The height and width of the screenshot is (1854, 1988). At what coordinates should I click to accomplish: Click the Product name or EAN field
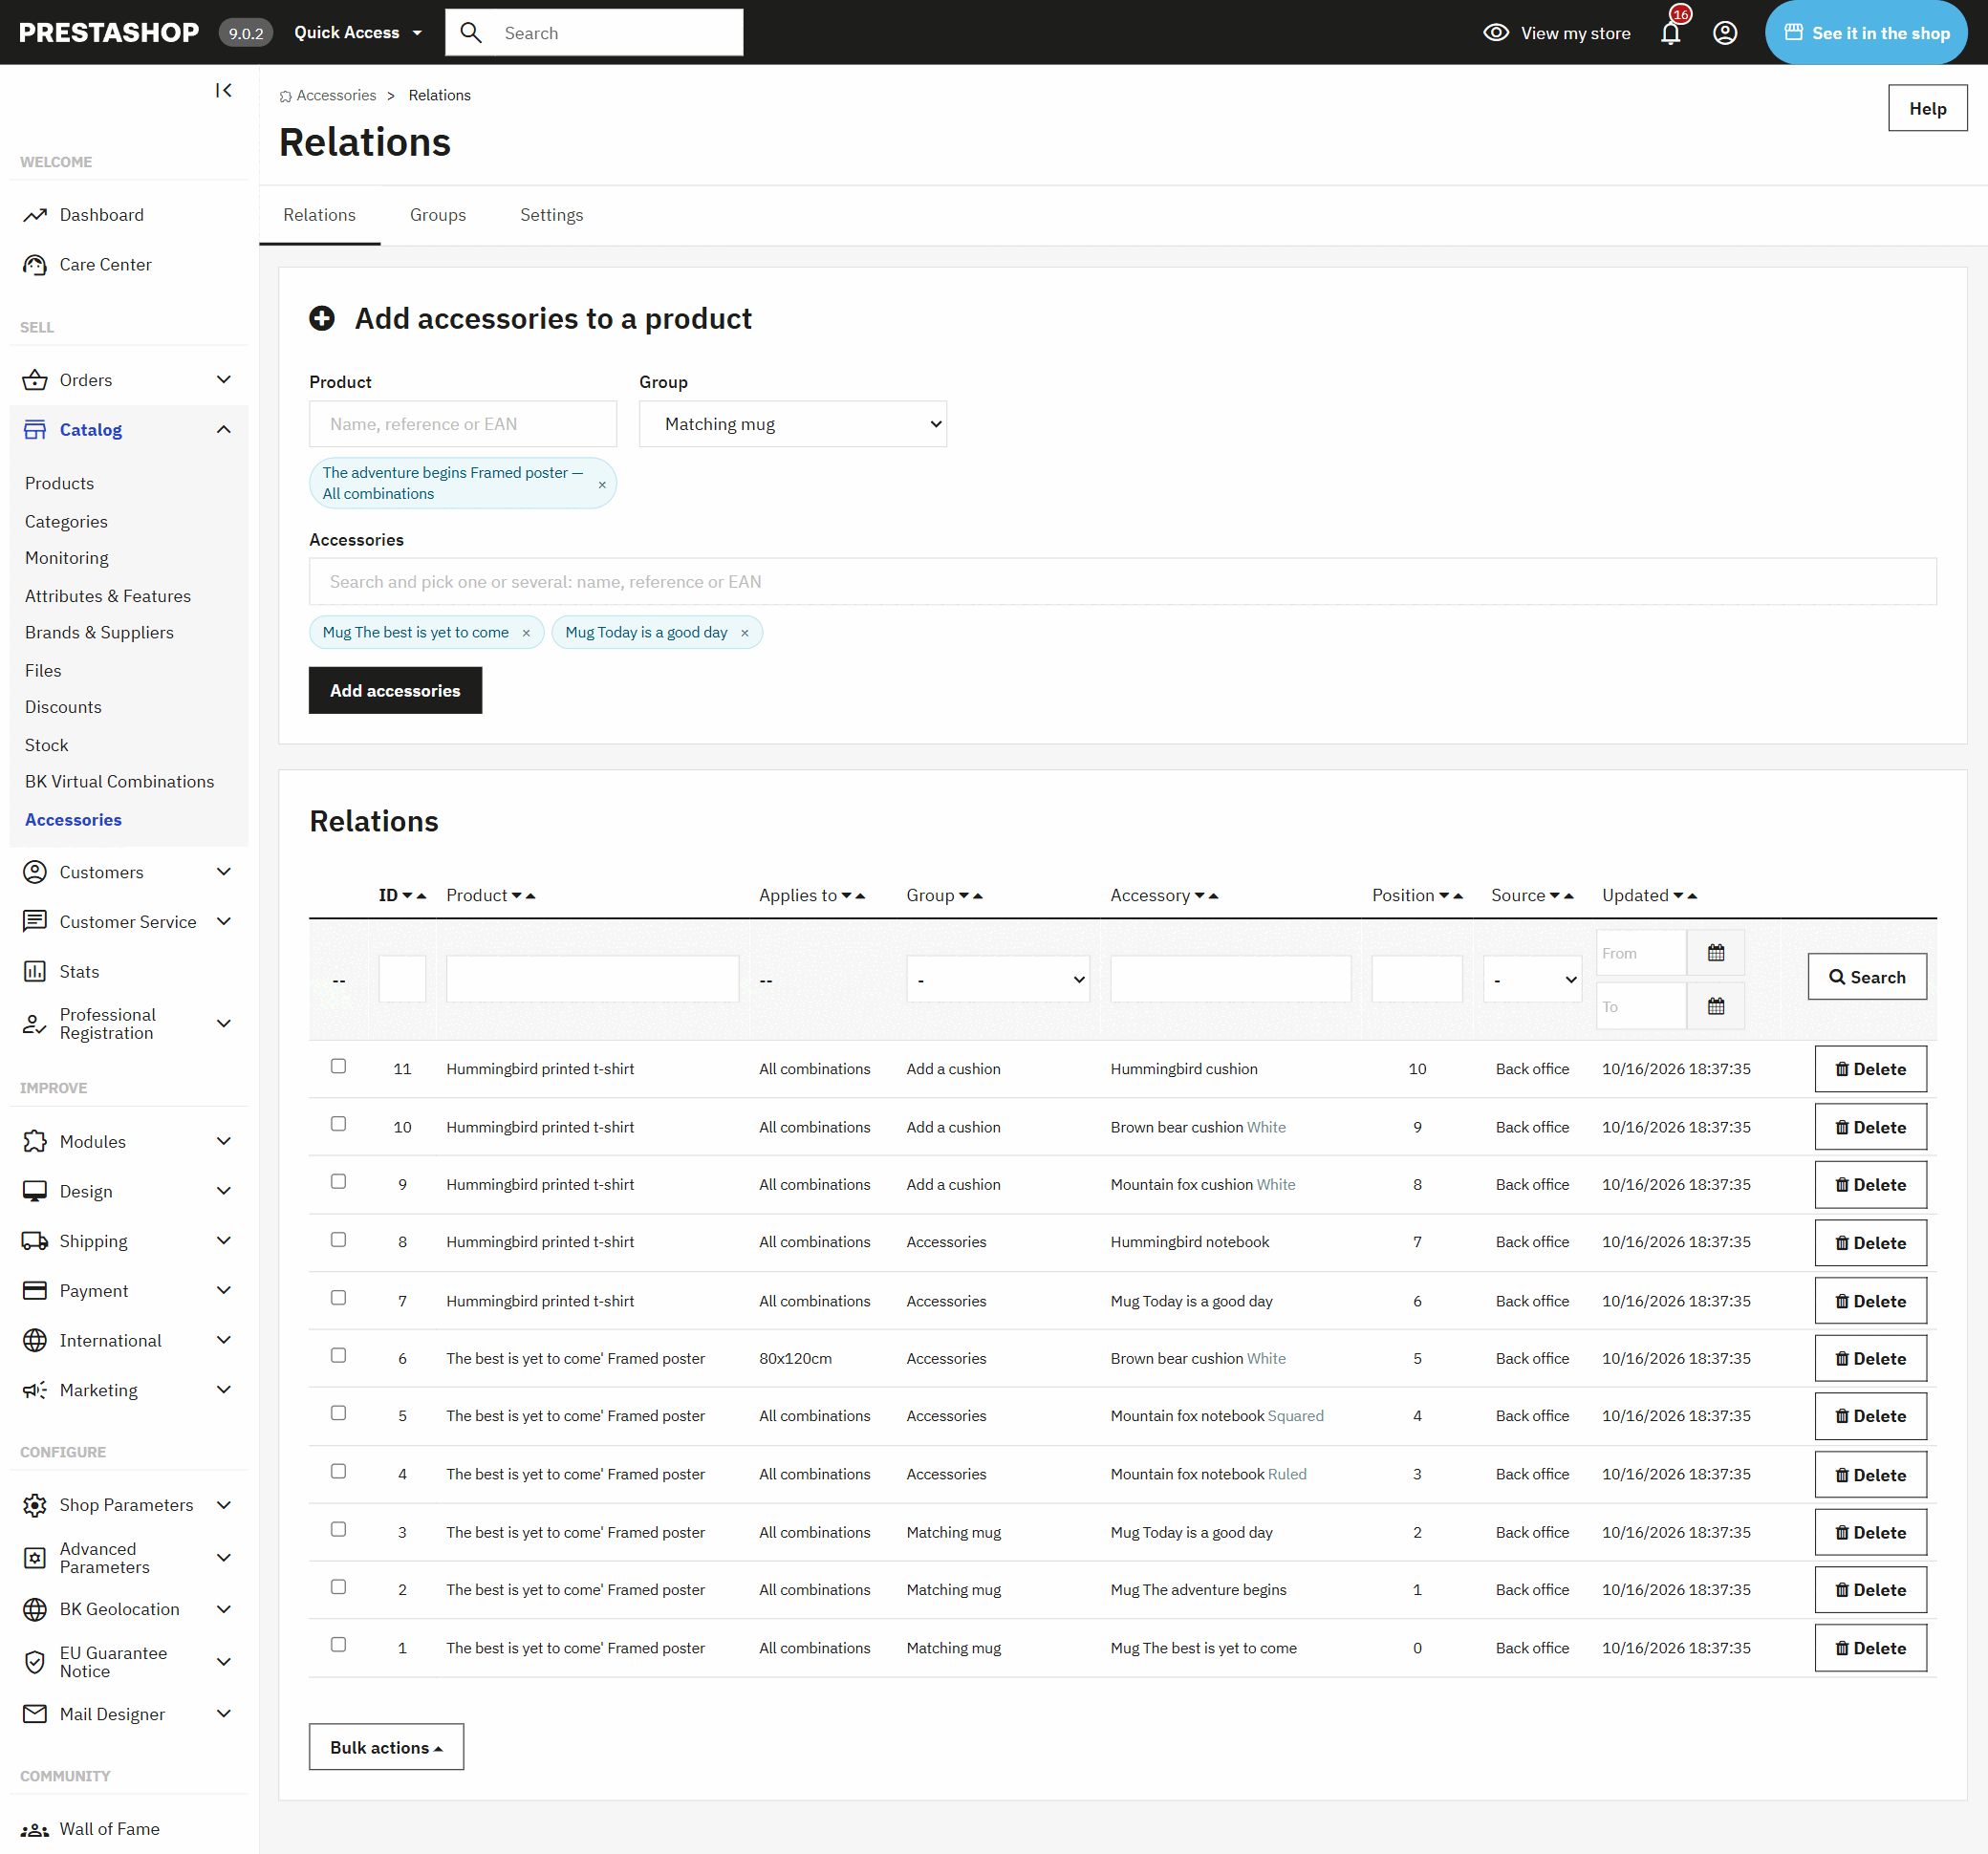point(462,424)
